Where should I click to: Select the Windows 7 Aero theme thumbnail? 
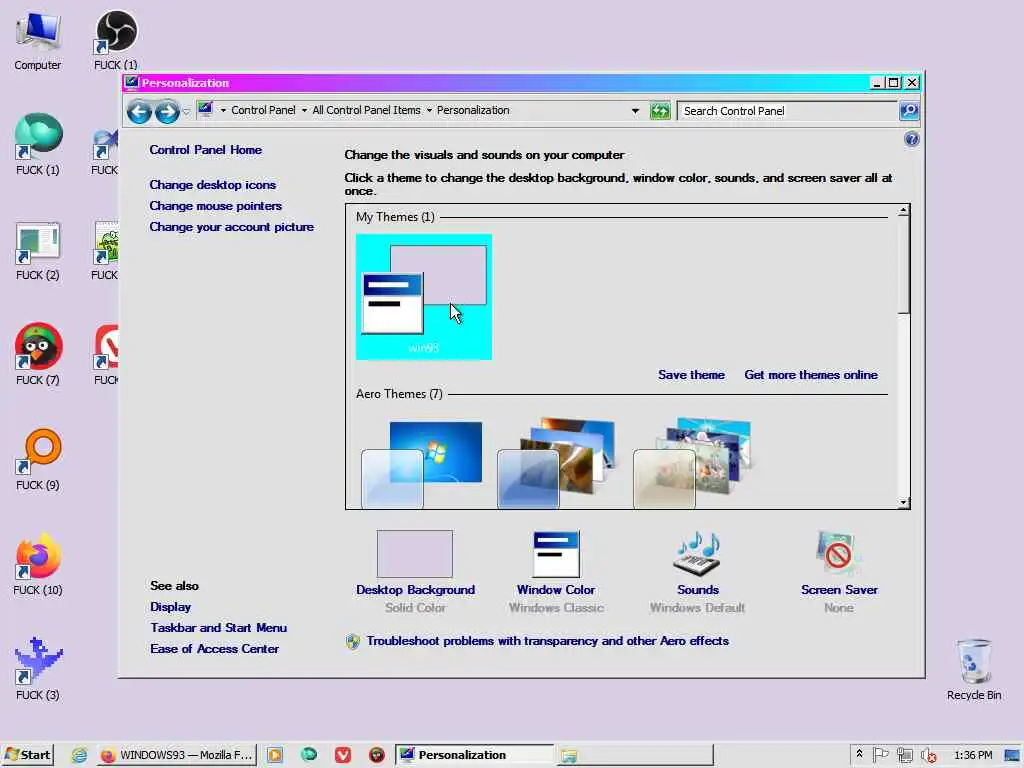point(422,464)
